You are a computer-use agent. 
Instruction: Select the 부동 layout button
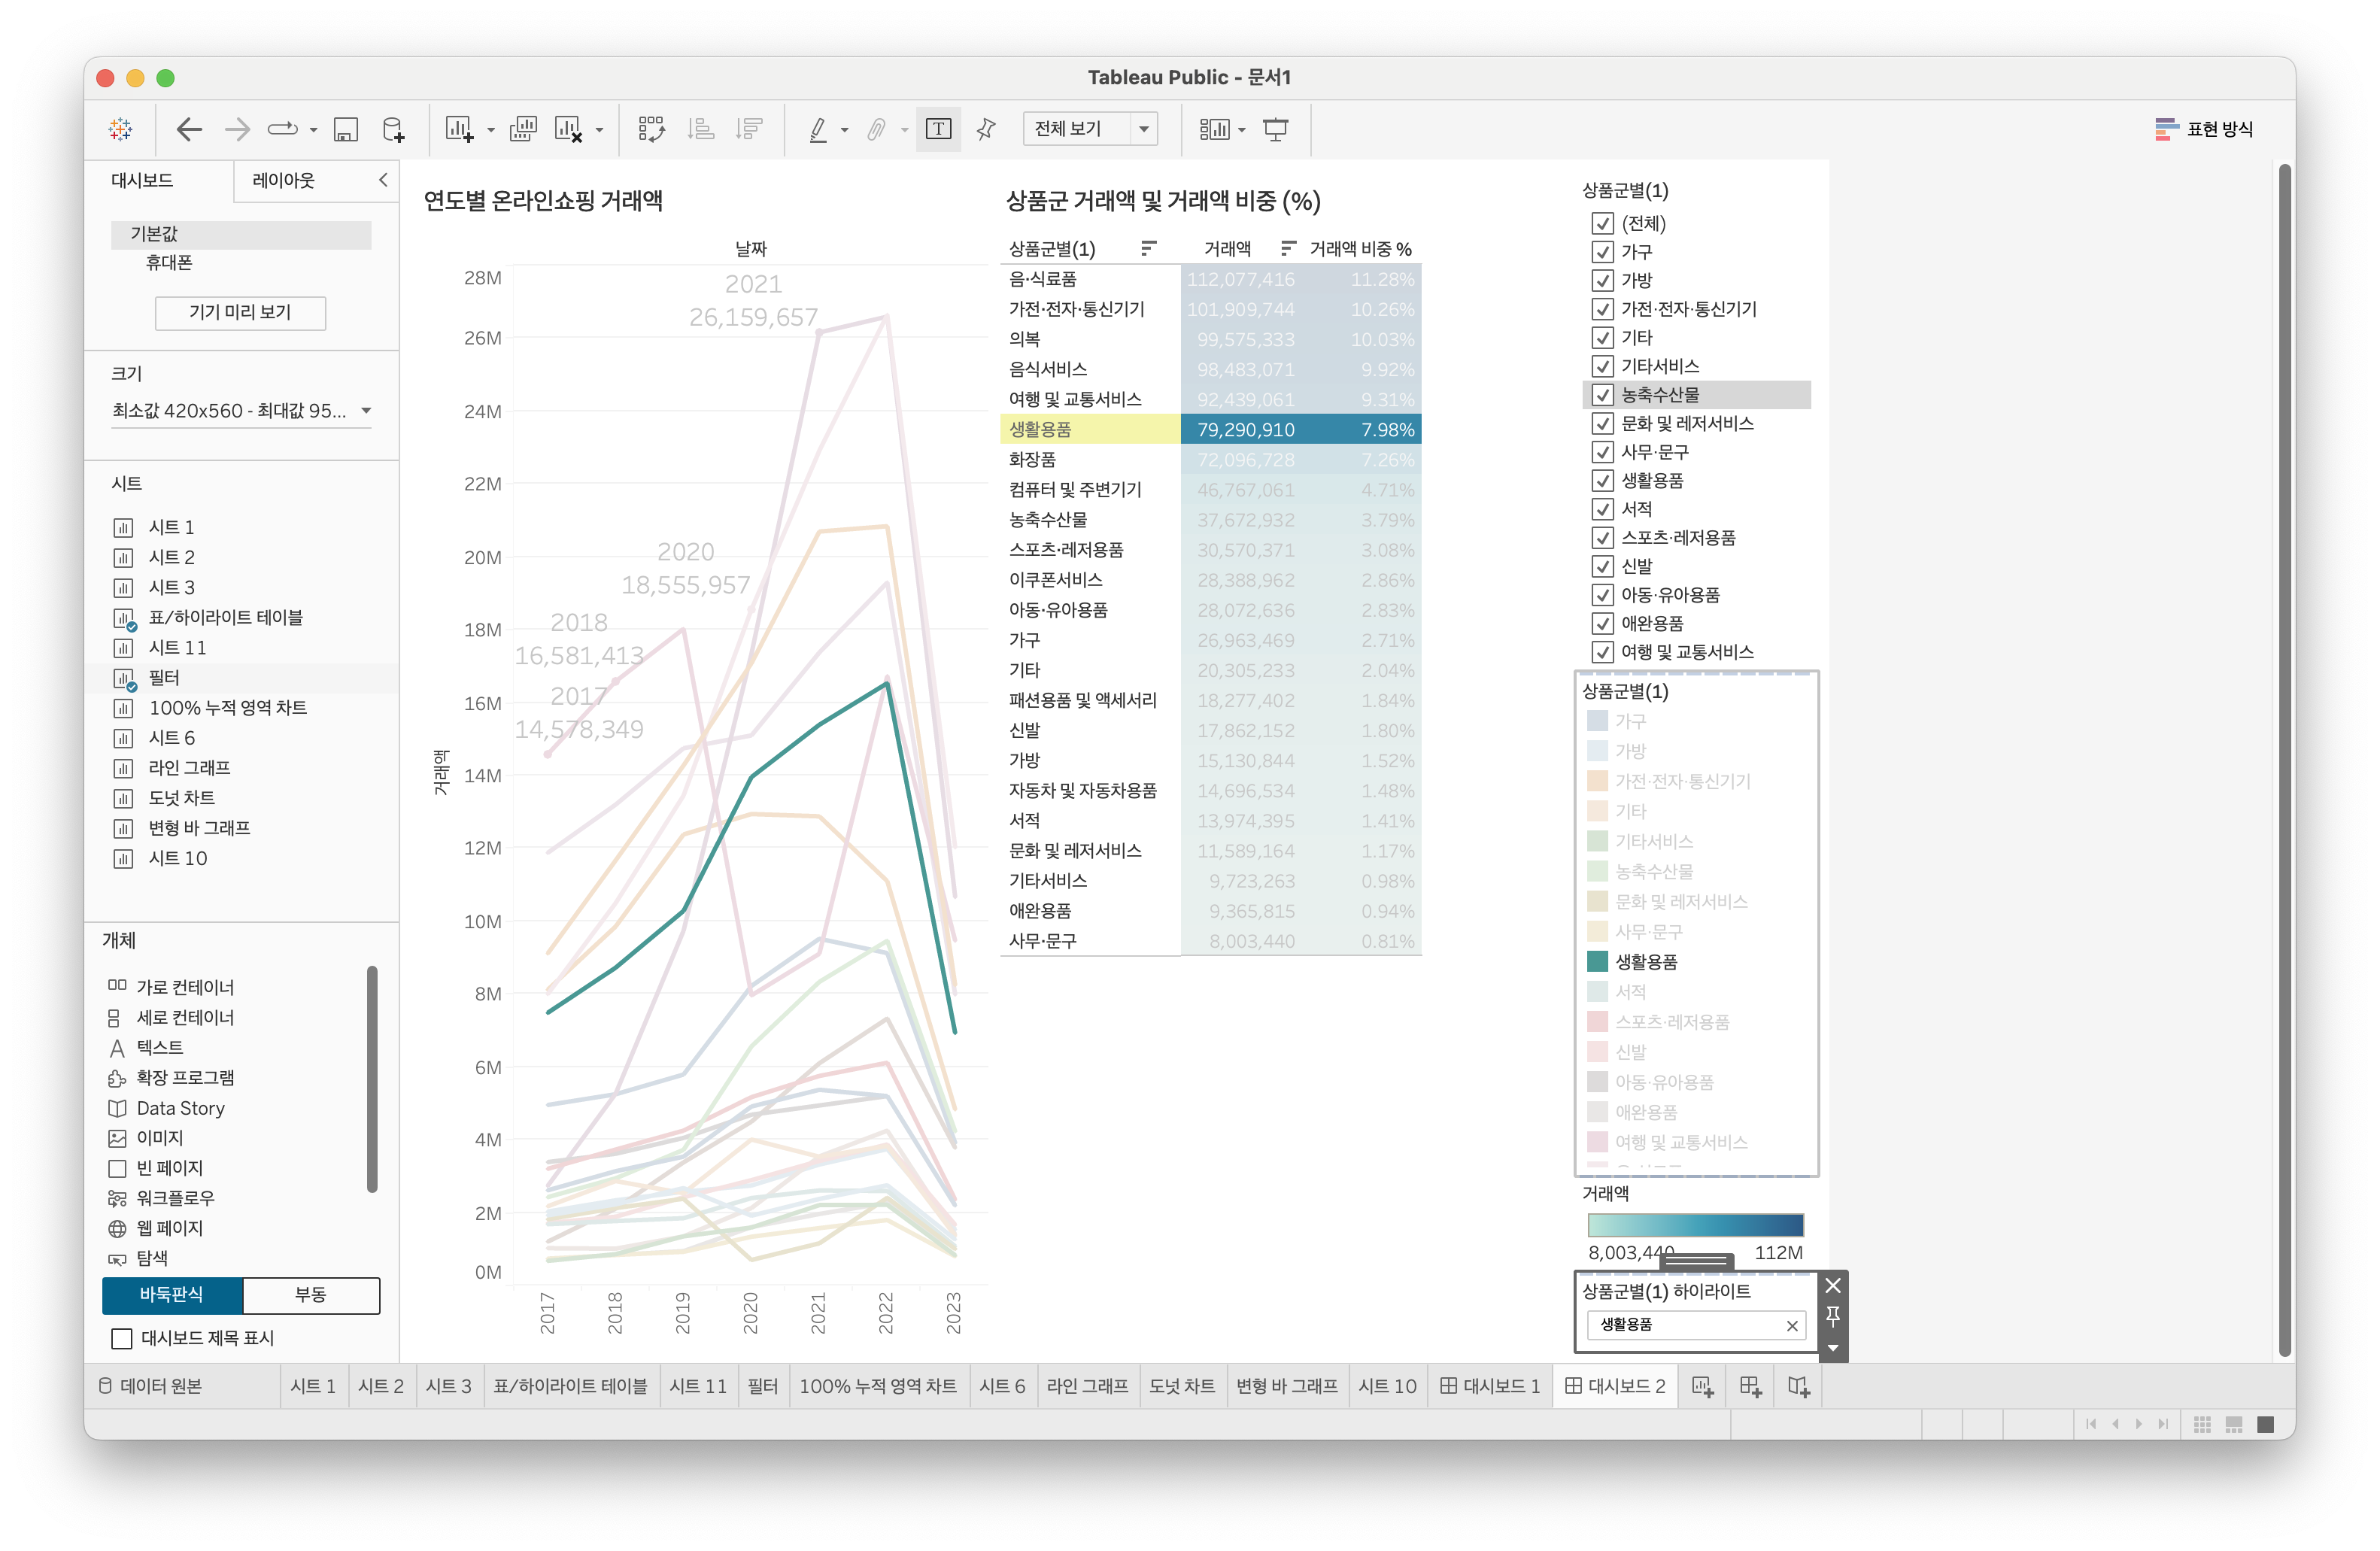pos(310,1294)
